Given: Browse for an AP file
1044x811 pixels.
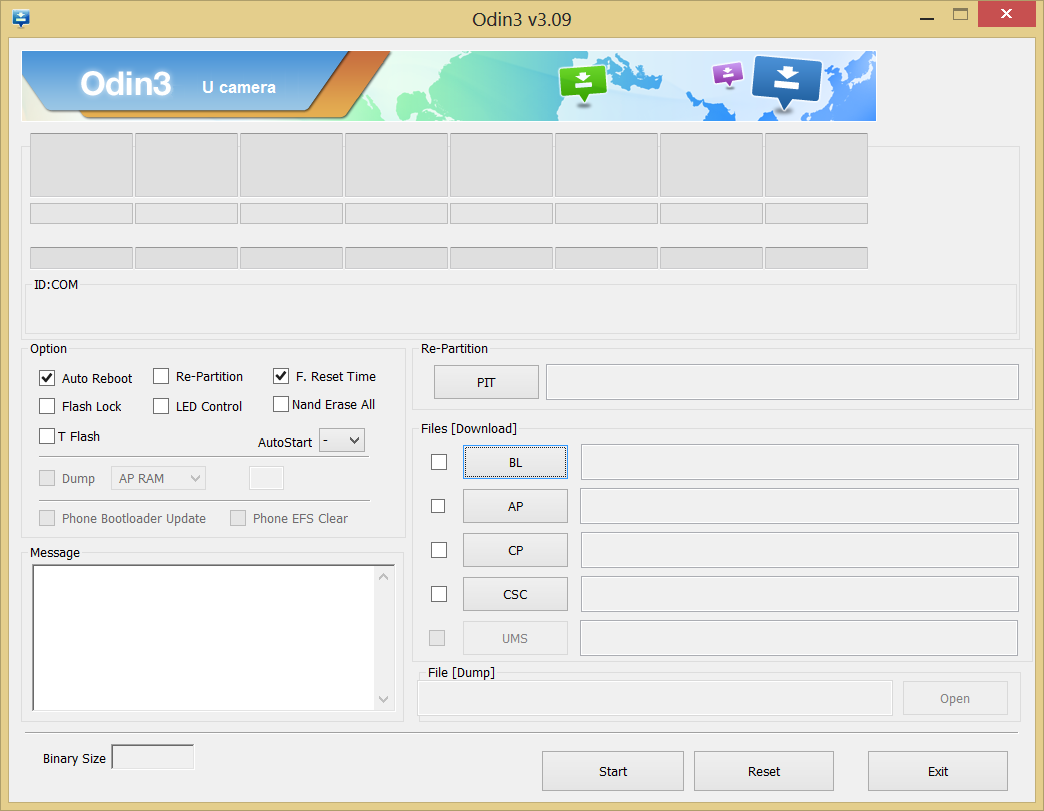Looking at the screenshot, I should coord(515,506).
